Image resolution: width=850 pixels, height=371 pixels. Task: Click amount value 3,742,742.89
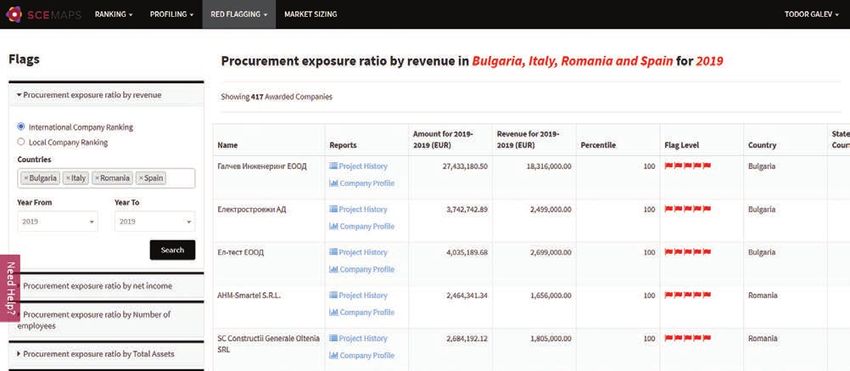click(x=467, y=209)
